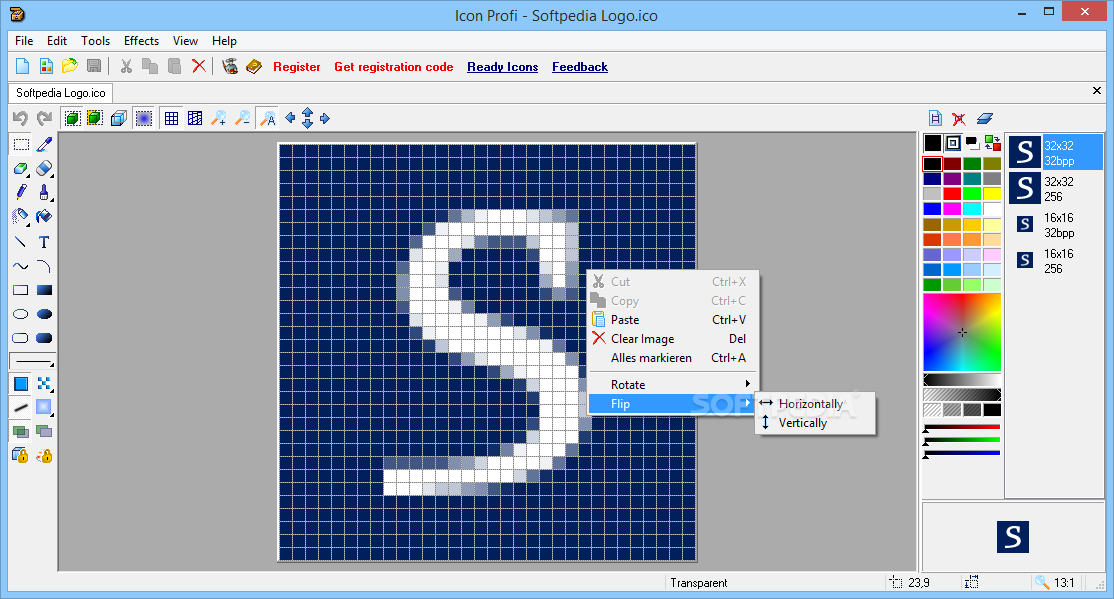The image size is (1114, 599).
Task: Expand the gradient square tool options
Action: click(51, 414)
